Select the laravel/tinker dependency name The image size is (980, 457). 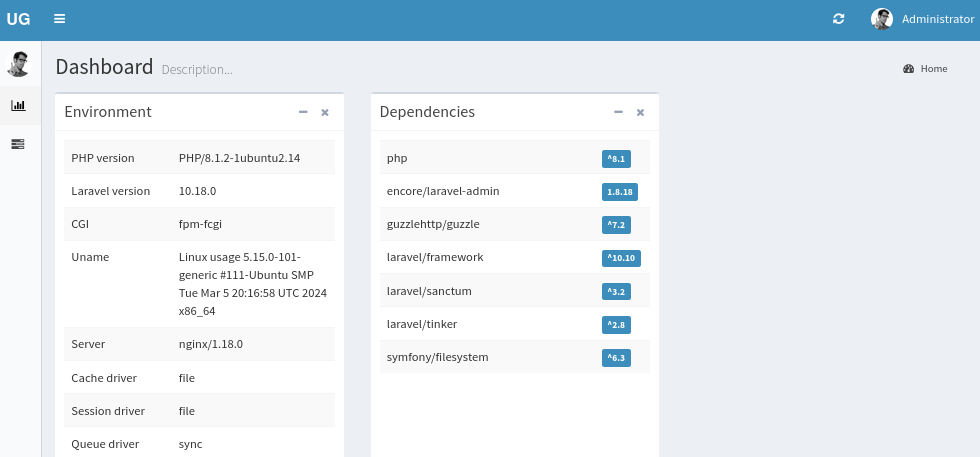422,324
